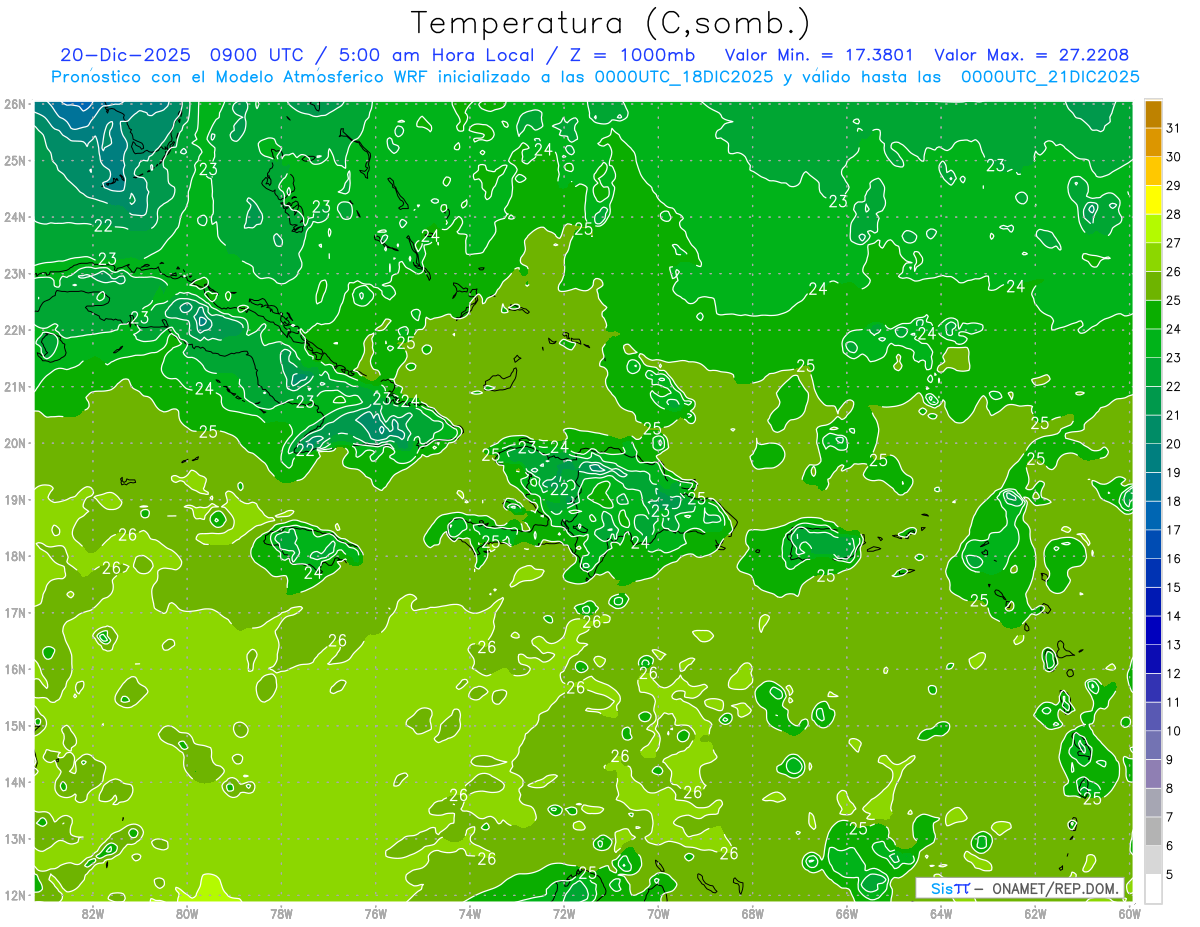Click the "76W" longitude axis label

click(375, 913)
